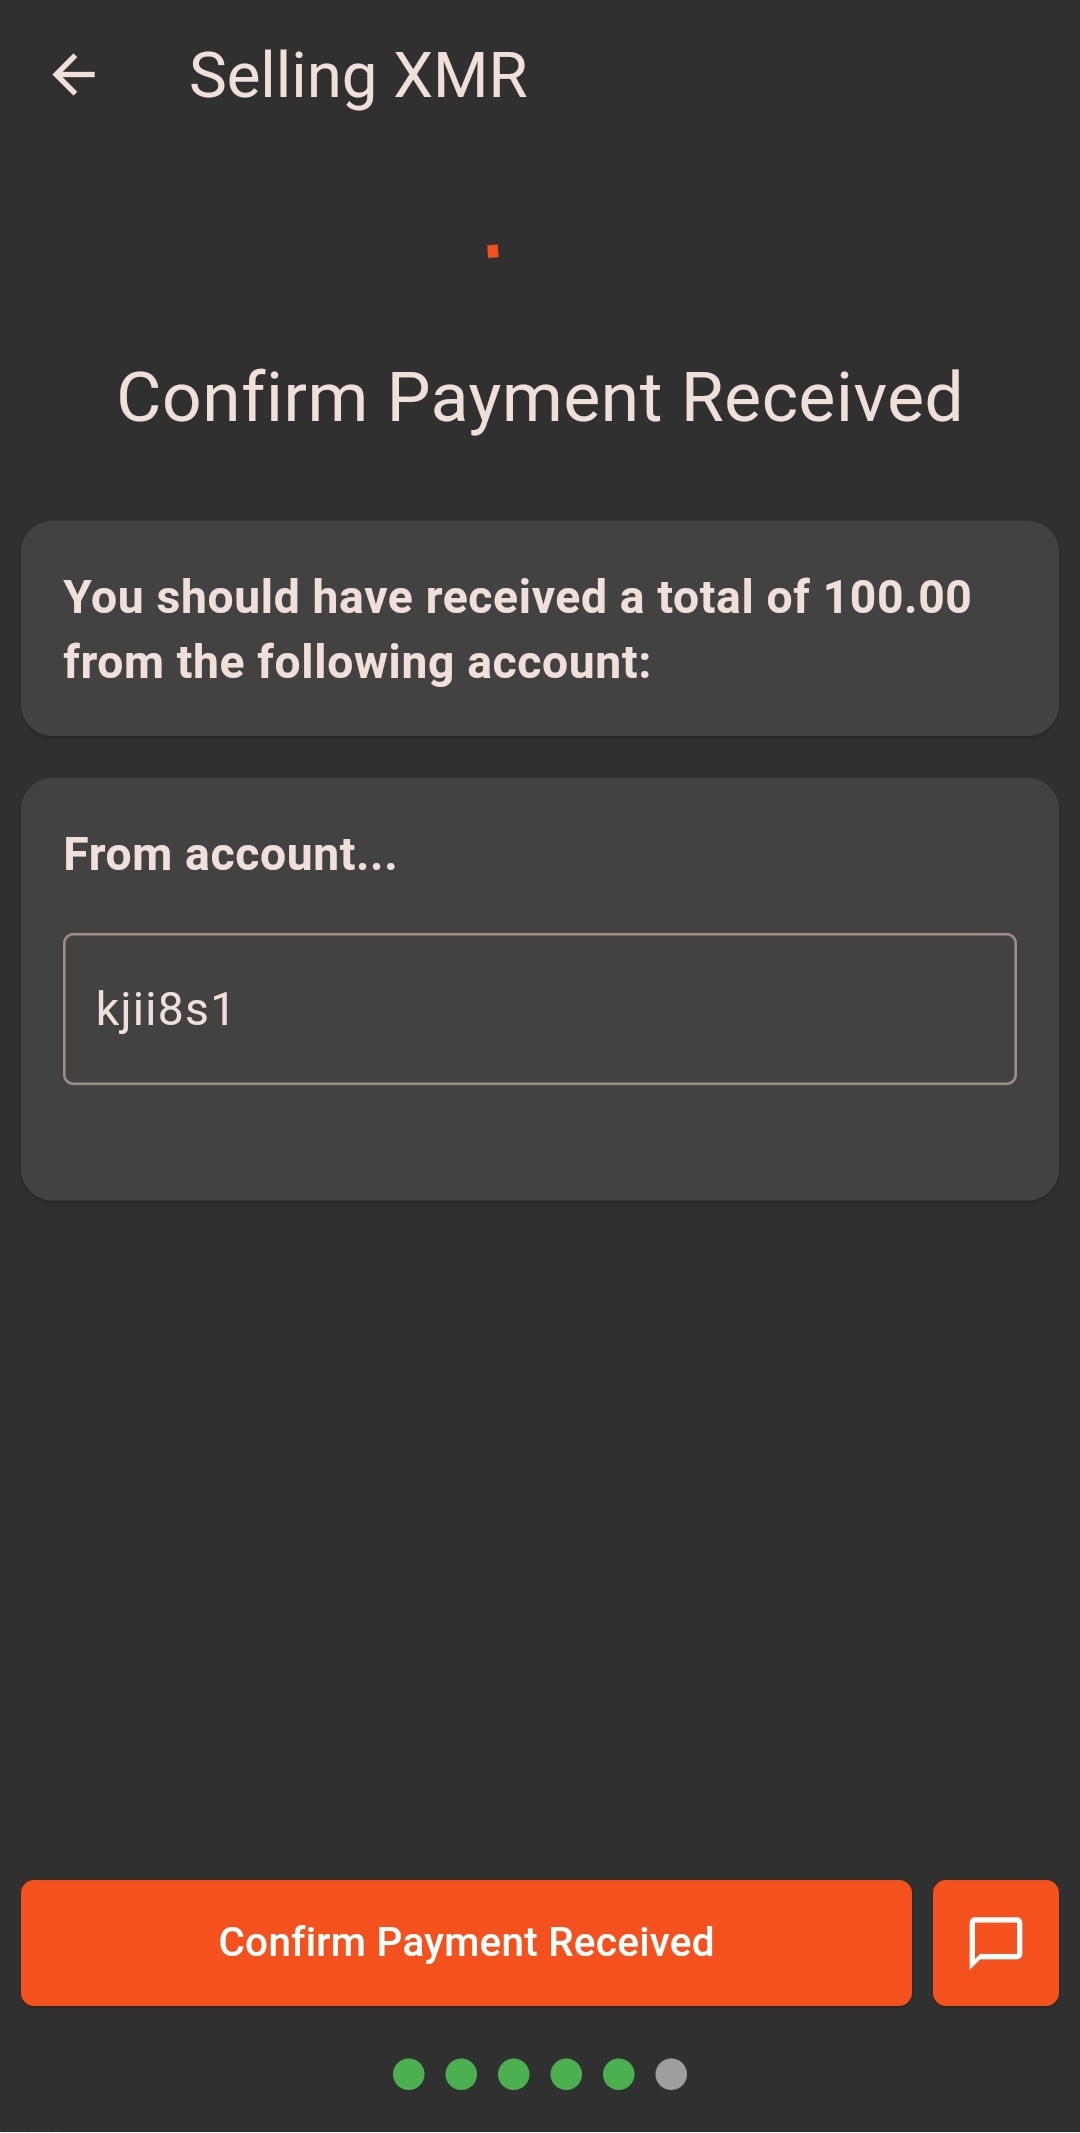Click the small orange loading indicator
The width and height of the screenshot is (1080, 2133).
point(493,251)
